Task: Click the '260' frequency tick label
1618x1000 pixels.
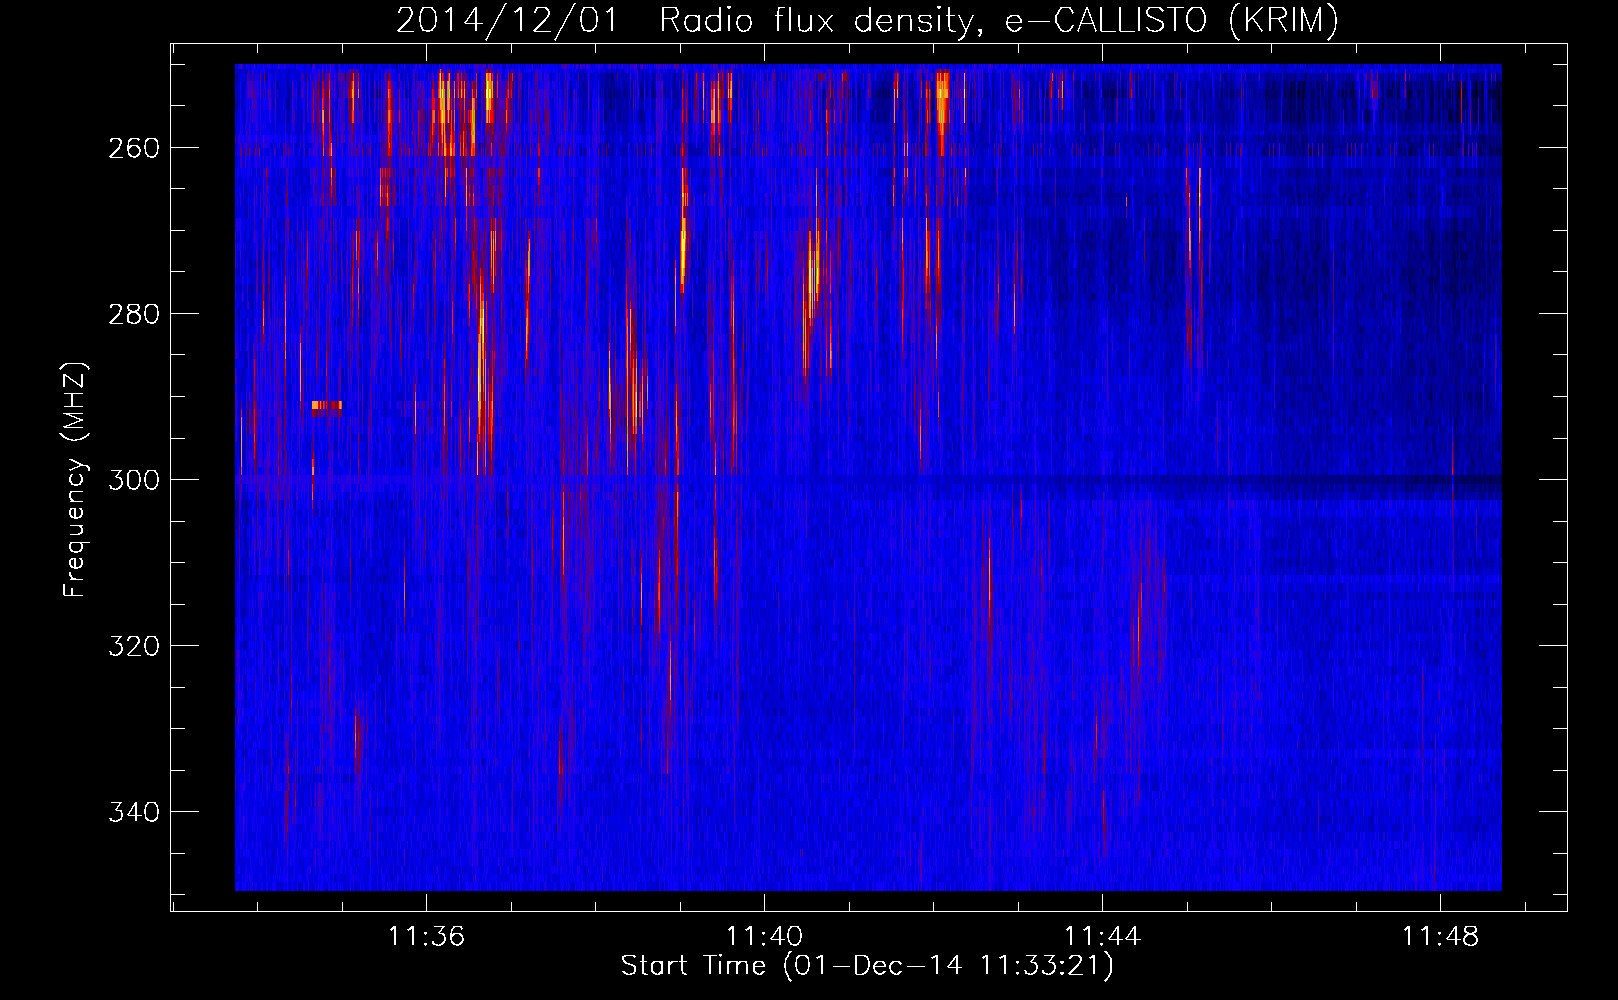Action: pyautogui.click(x=133, y=148)
